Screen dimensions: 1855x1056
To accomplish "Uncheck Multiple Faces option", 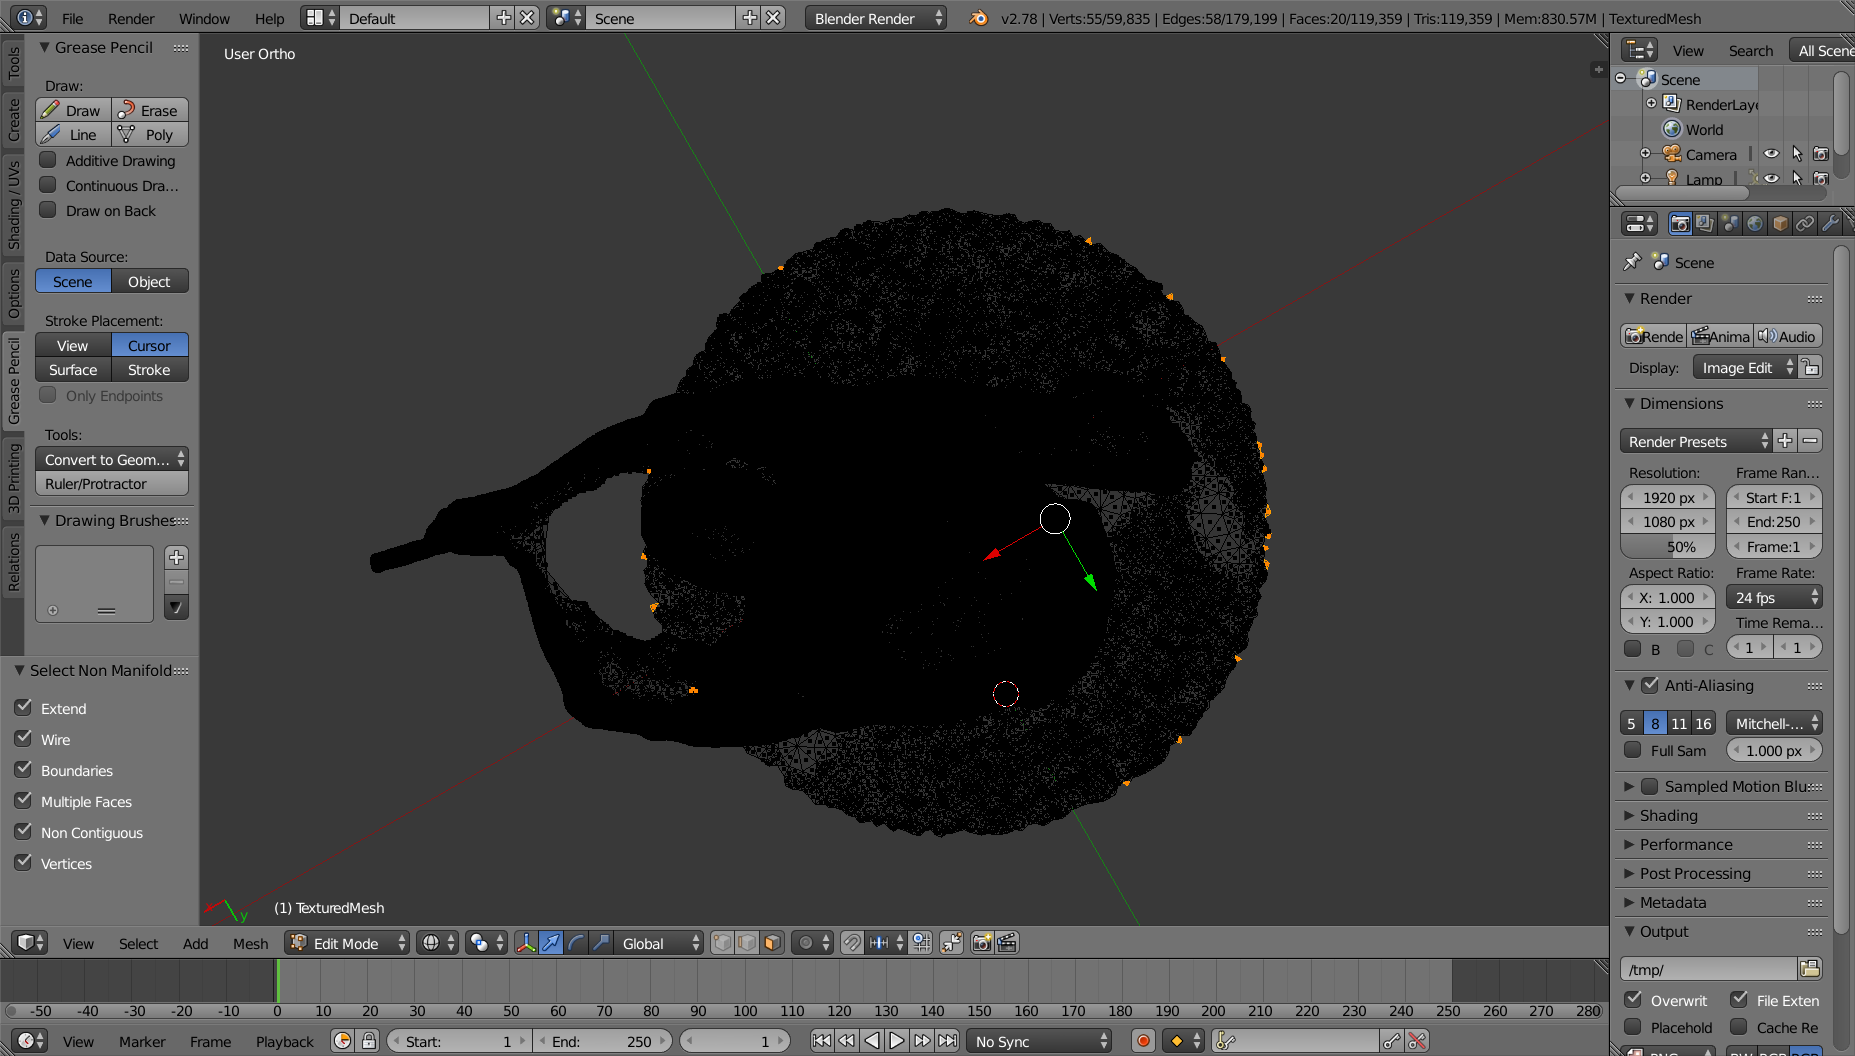I will pos(24,801).
